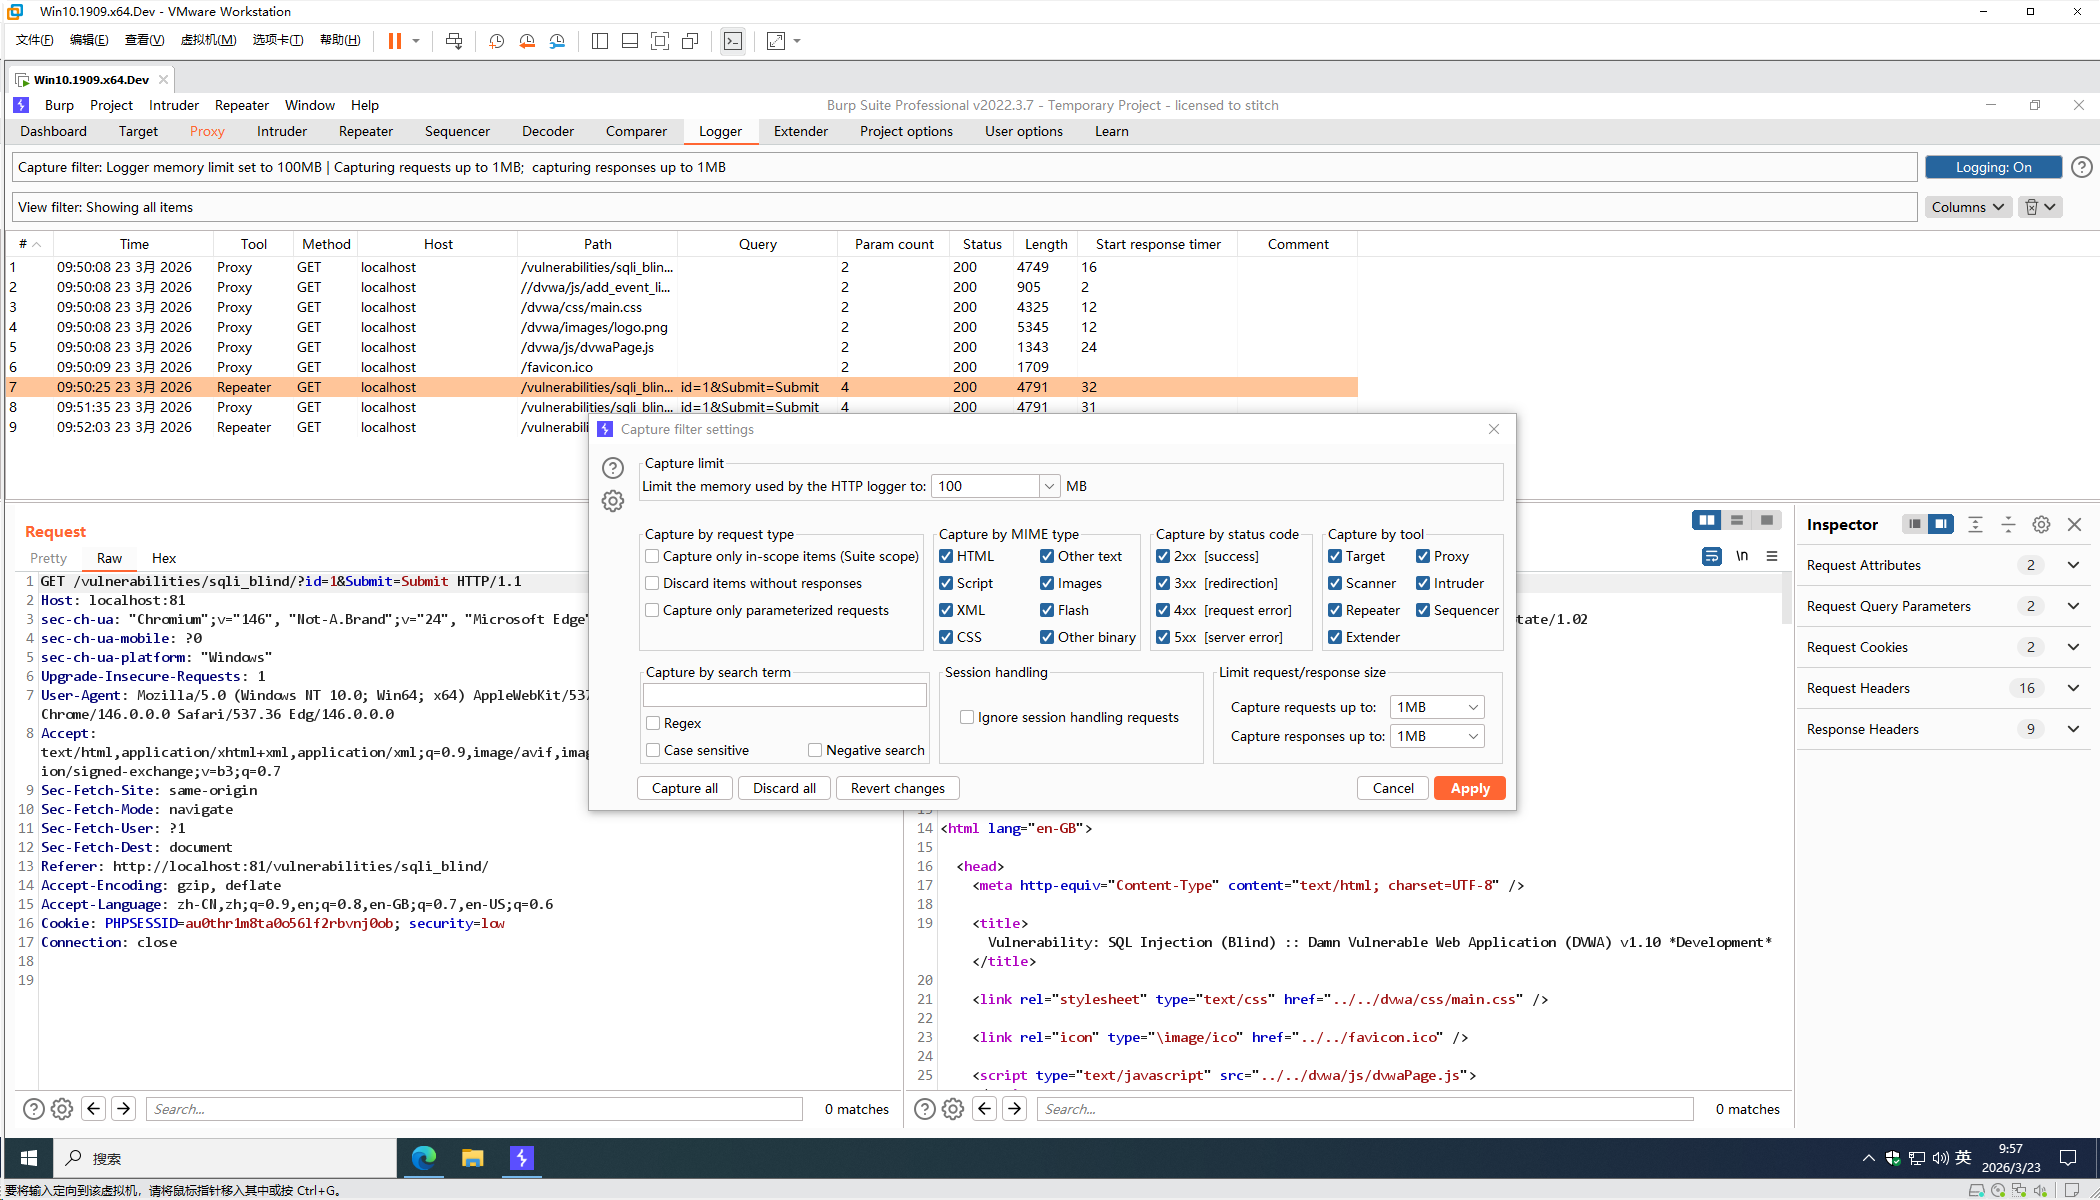Switch to the Repeater tab
Screen dimensions: 2100x1200
pos(365,131)
